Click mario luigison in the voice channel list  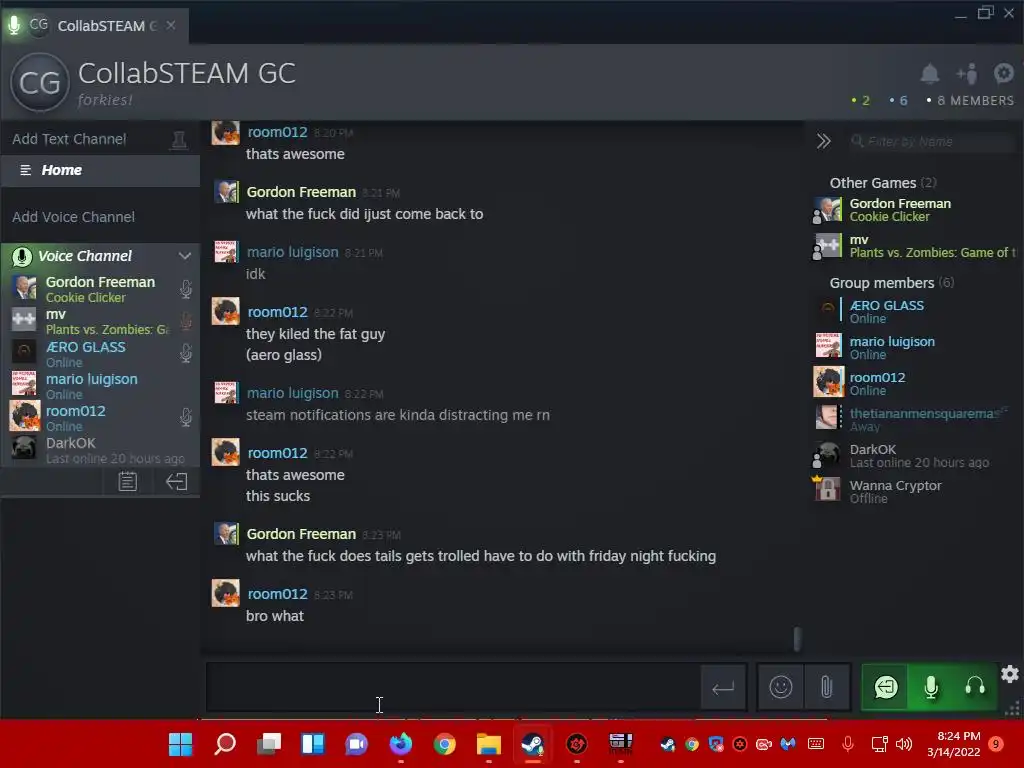click(100, 386)
